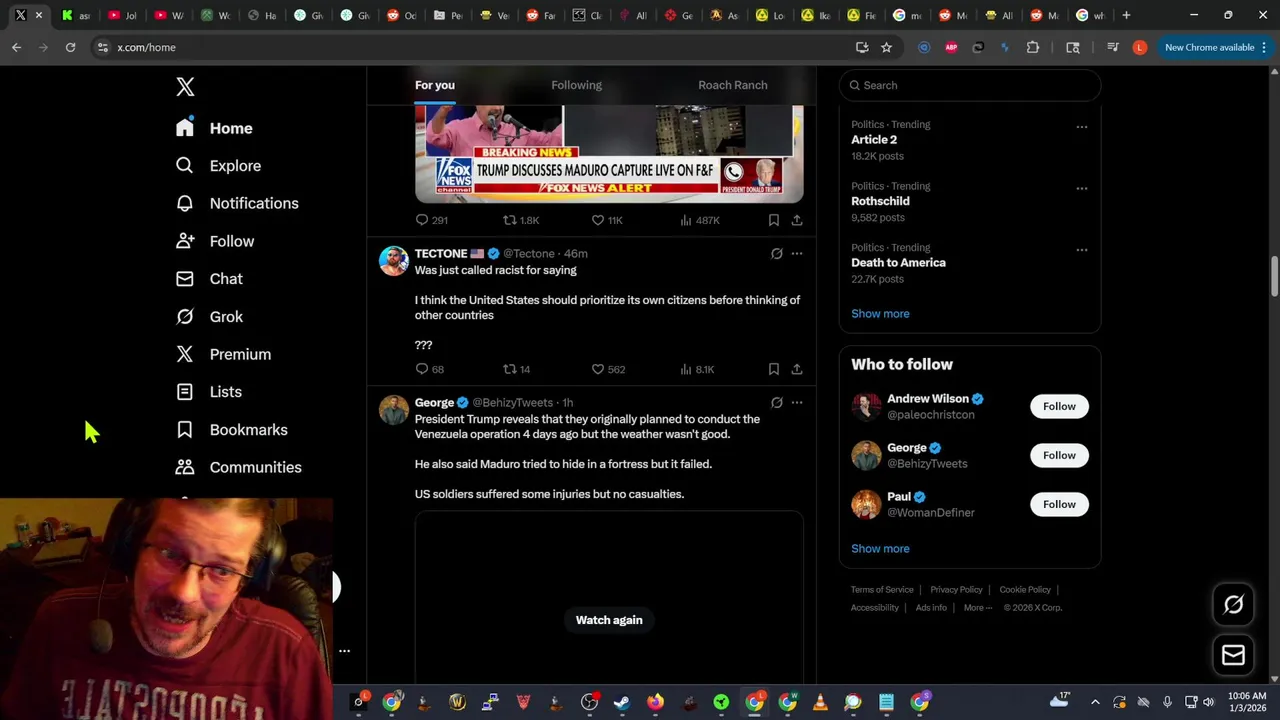Open the Follow page in the sidebar
1280x720 pixels.
tap(215, 241)
